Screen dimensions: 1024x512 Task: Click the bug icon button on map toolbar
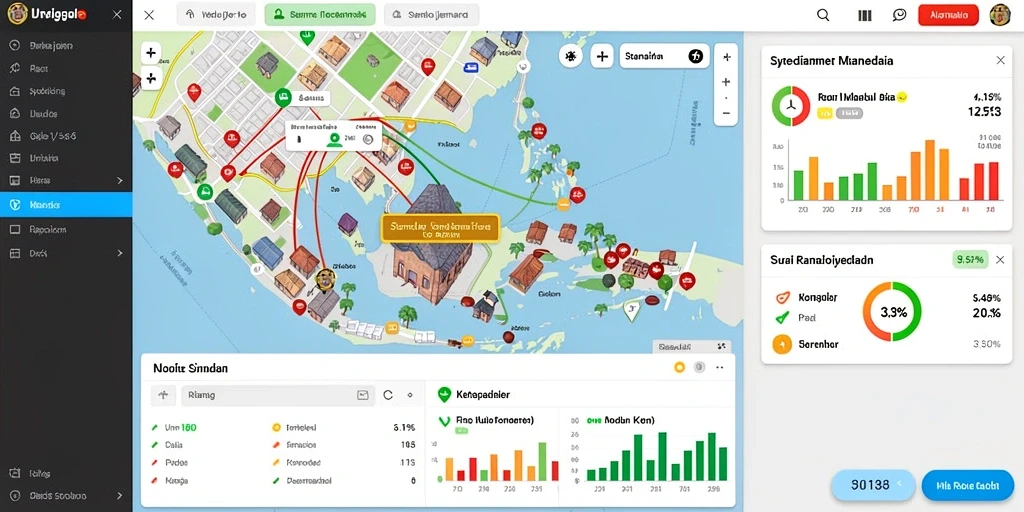pyautogui.click(x=571, y=57)
